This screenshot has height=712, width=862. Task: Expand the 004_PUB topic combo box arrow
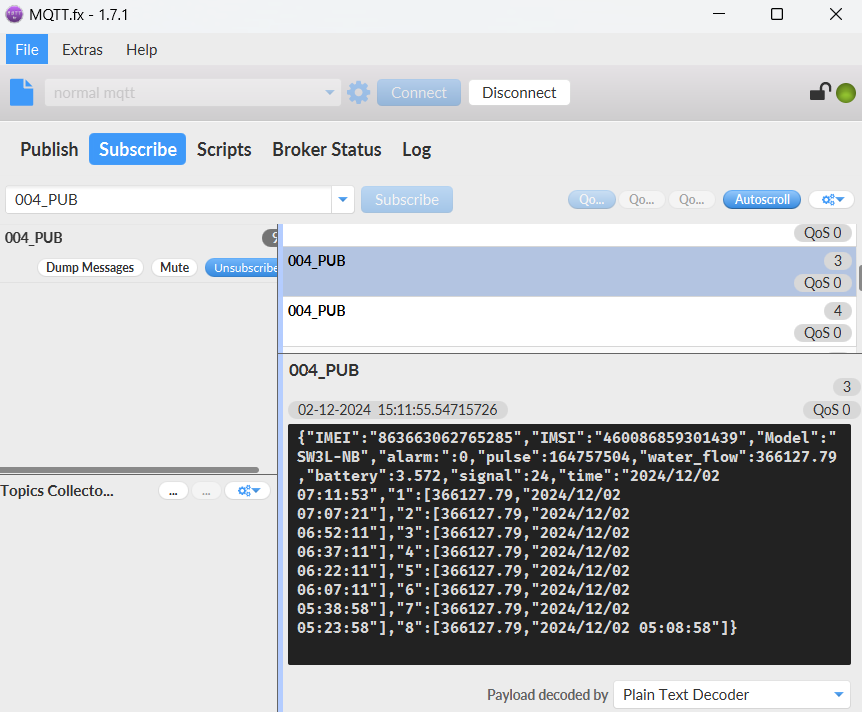tap(342, 200)
